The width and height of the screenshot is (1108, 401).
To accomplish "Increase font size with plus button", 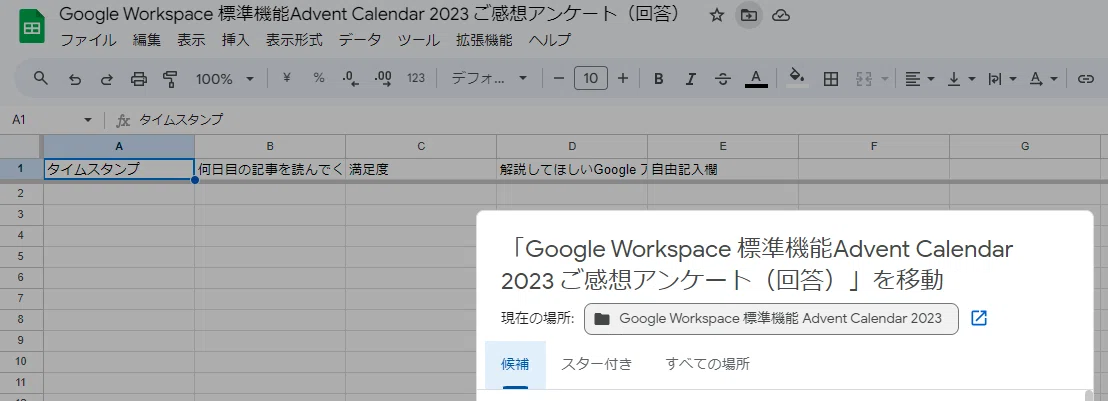I will pos(623,79).
